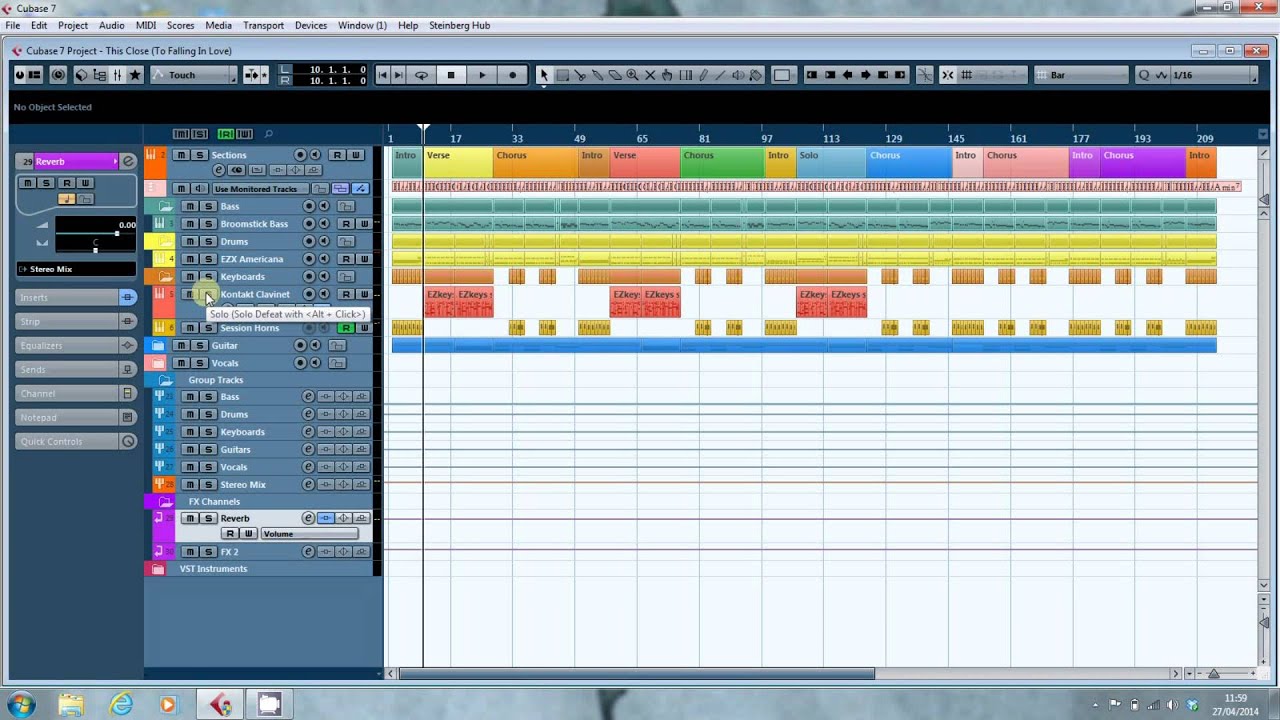Go to next marker in transport
1280x720 pixels.
399,75
